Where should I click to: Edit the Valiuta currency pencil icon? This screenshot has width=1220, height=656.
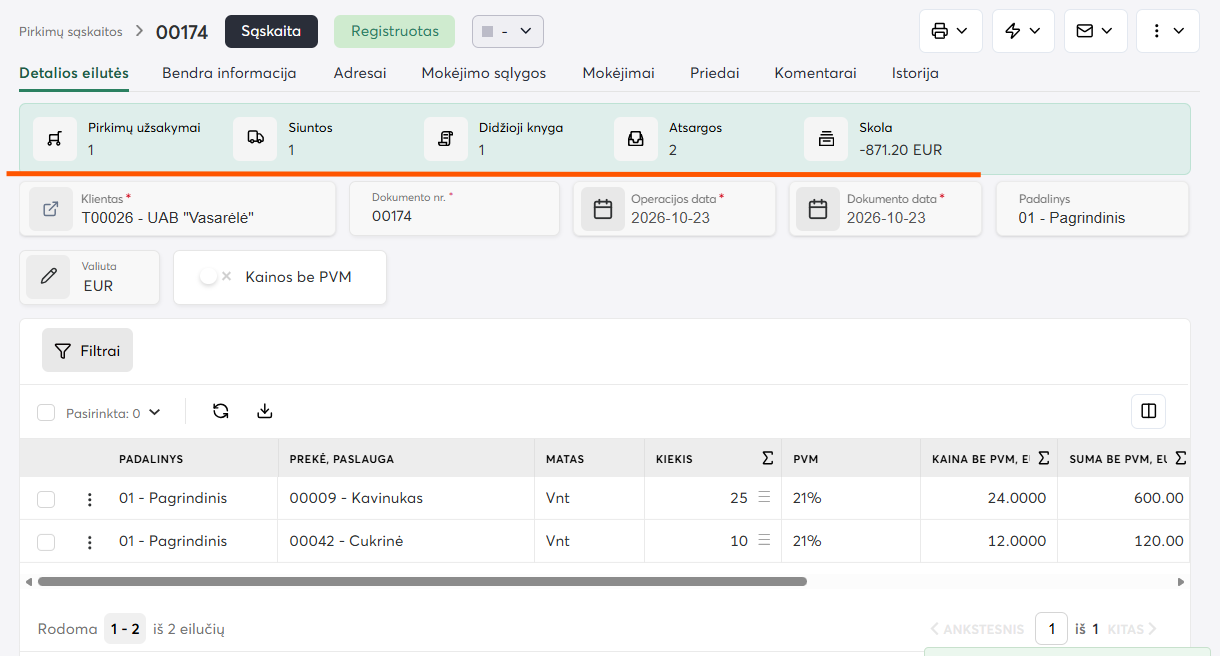(x=48, y=277)
